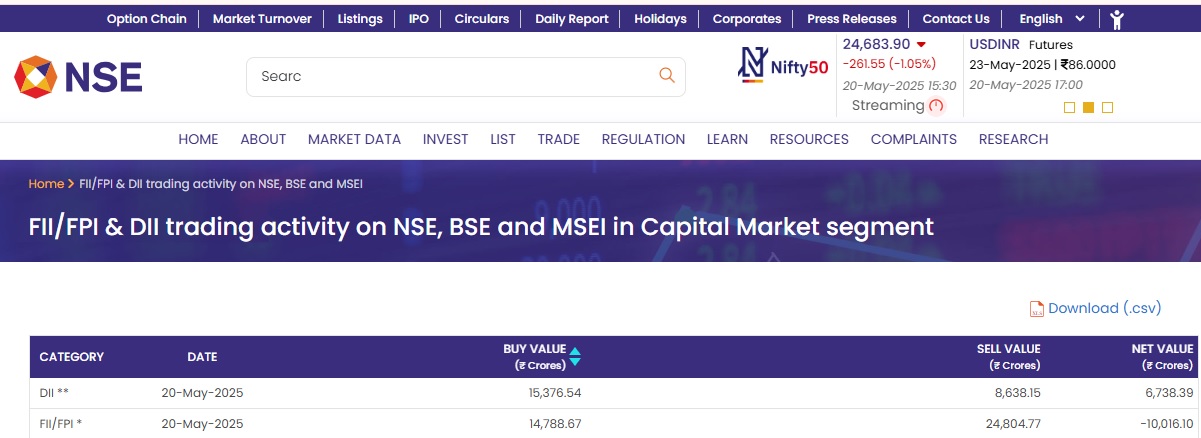The width and height of the screenshot is (1201, 438).
Task: Click the NSE logo
Action: click(x=78, y=77)
